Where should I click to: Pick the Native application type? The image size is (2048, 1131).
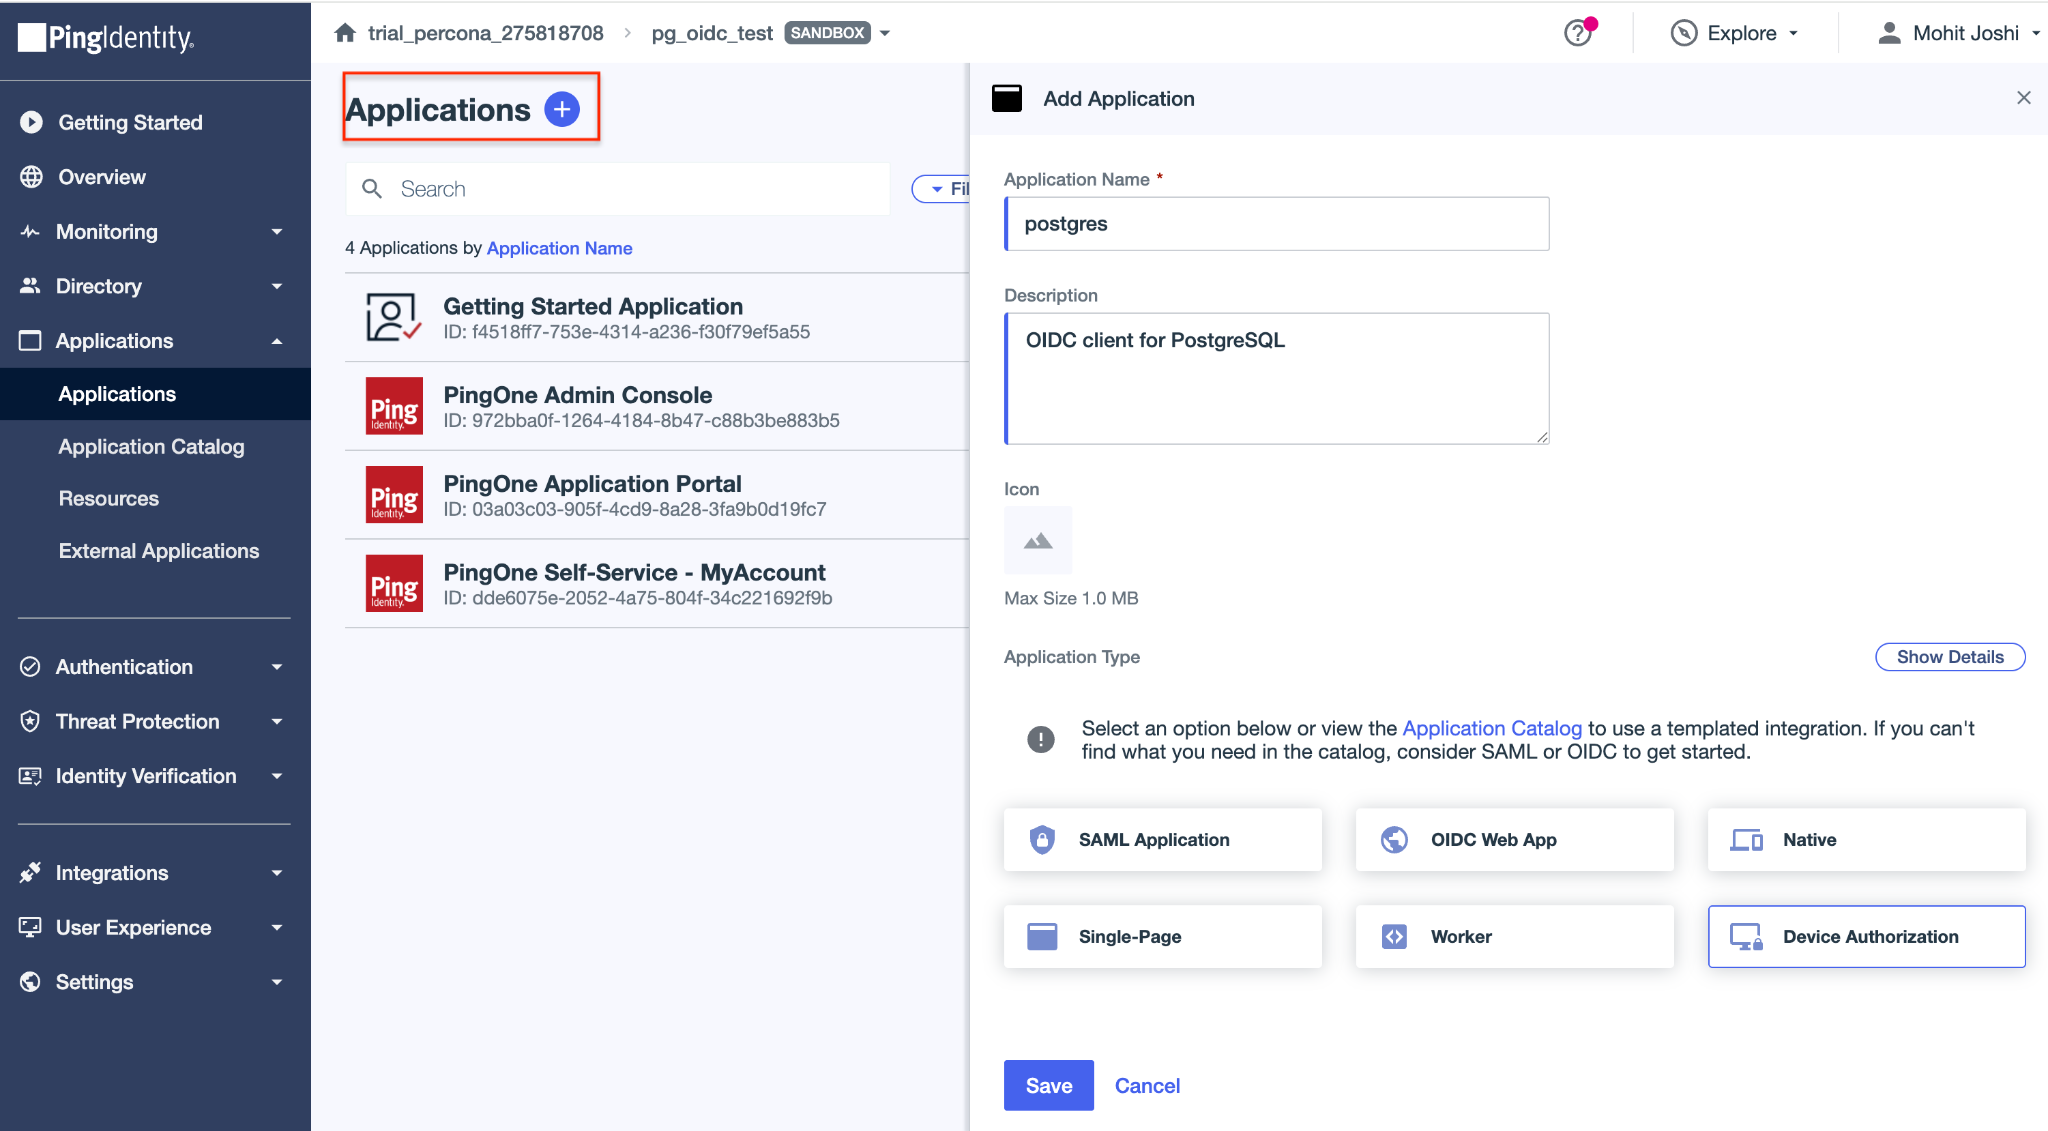tap(1866, 840)
